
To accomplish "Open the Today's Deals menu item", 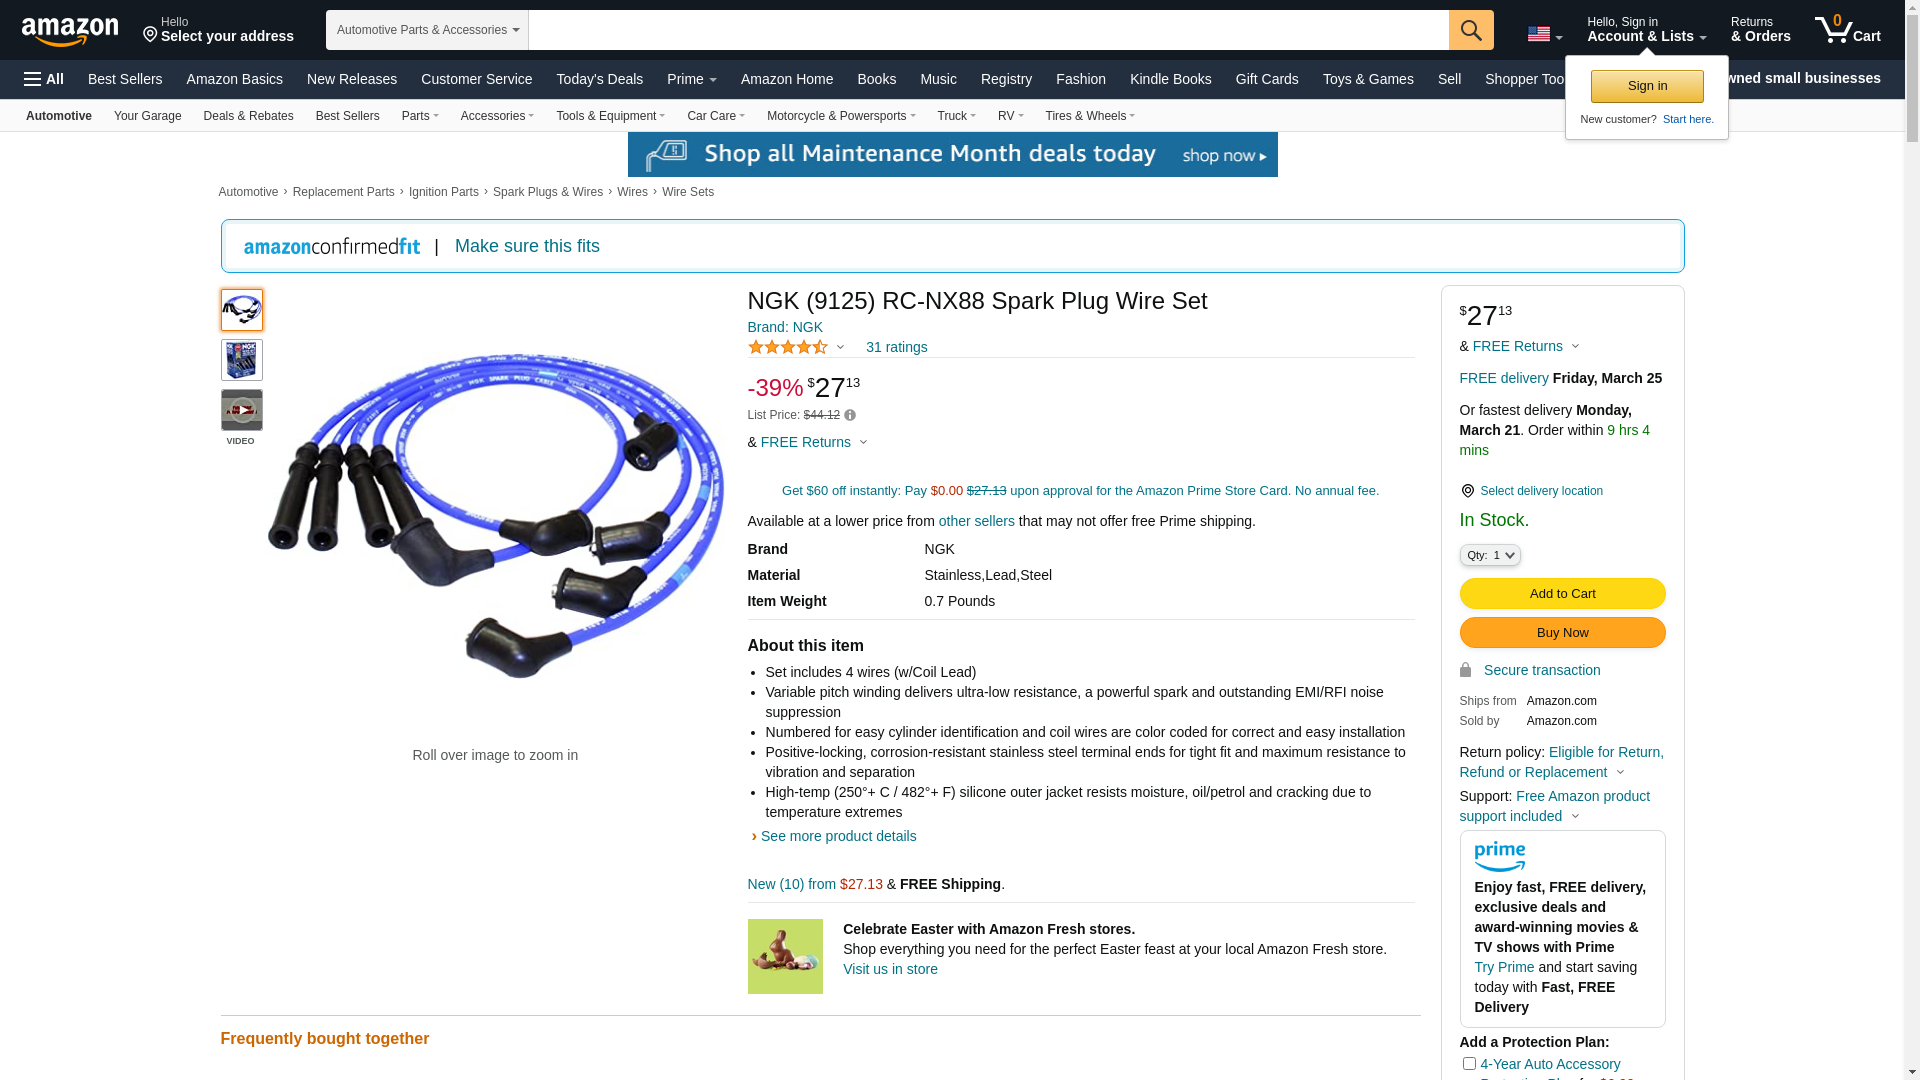I will click(x=600, y=79).
